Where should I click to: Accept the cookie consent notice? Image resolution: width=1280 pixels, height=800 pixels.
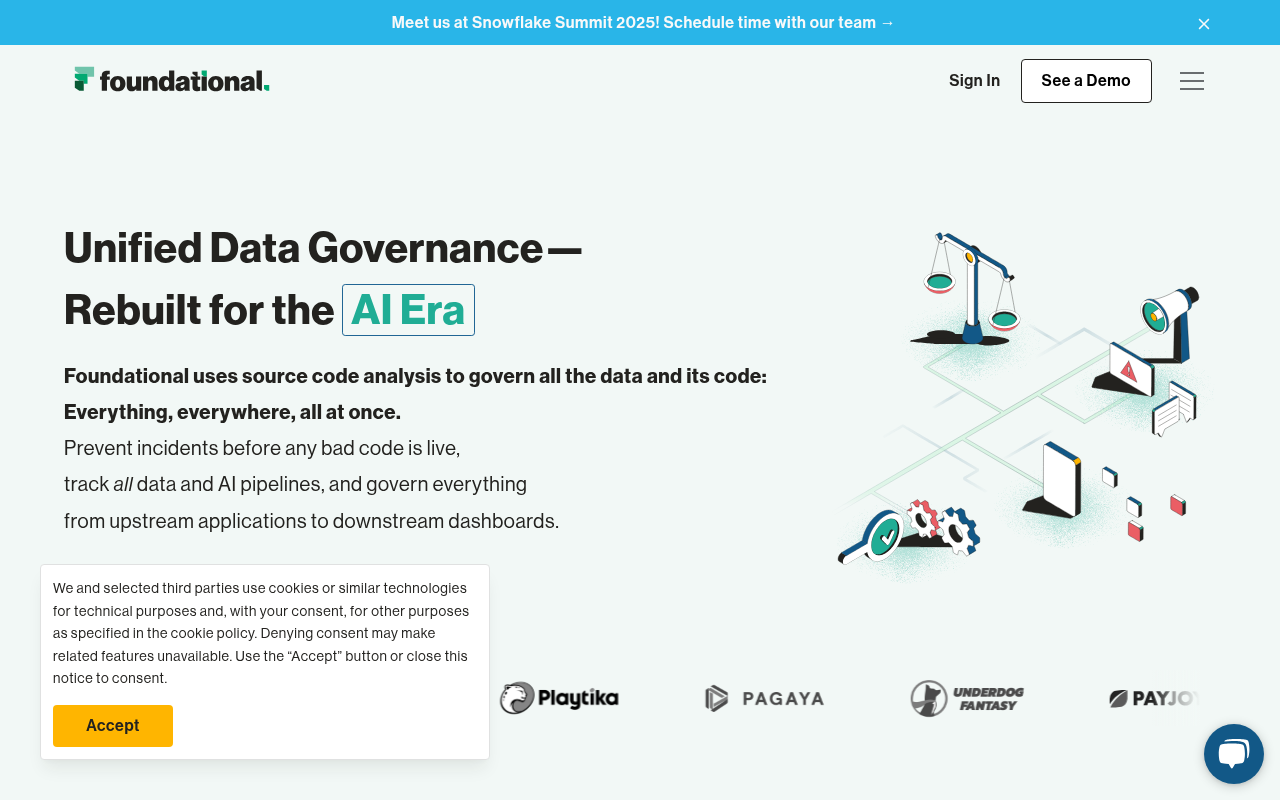[x=112, y=725]
